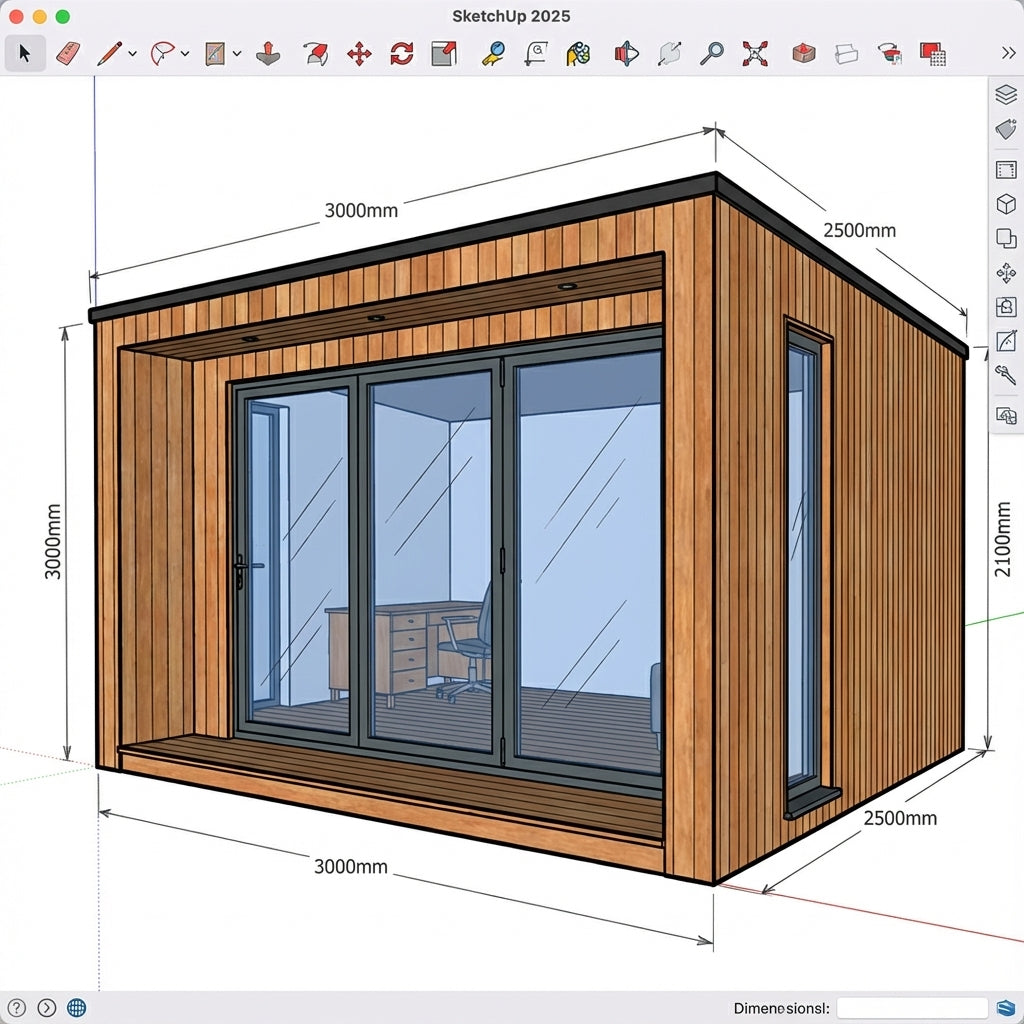
Task: Click Zoom Extents in the toolbar
Action: pyautogui.click(x=755, y=53)
